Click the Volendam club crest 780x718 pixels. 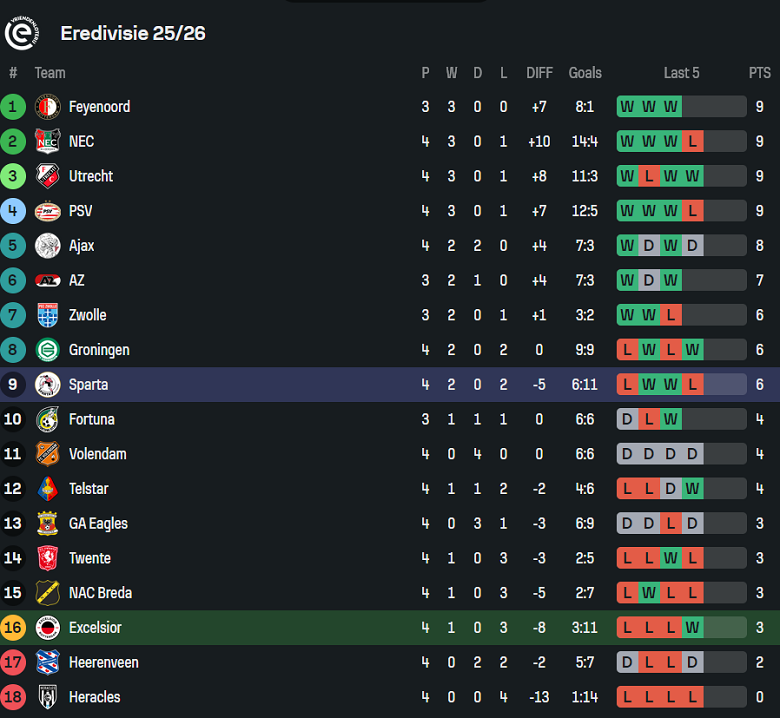pyautogui.click(x=47, y=454)
